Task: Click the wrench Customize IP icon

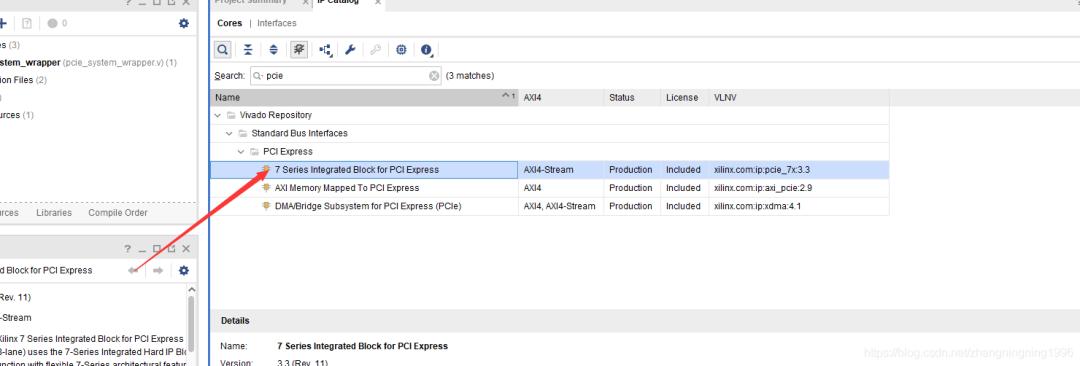Action: point(350,50)
